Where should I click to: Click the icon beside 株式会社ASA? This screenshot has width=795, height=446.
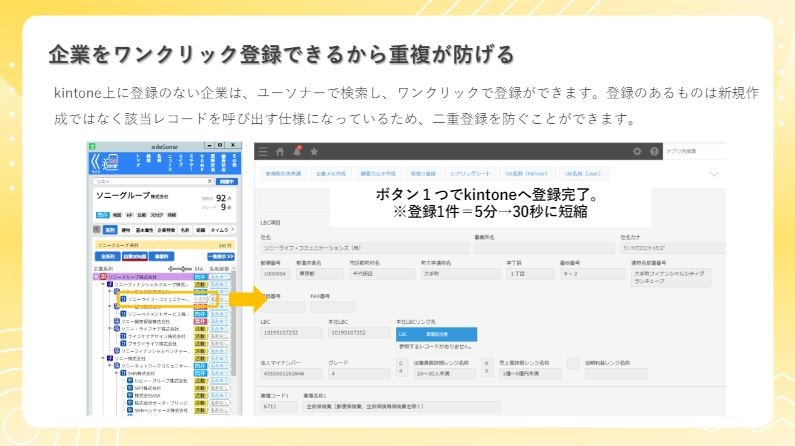[x=130, y=395]
